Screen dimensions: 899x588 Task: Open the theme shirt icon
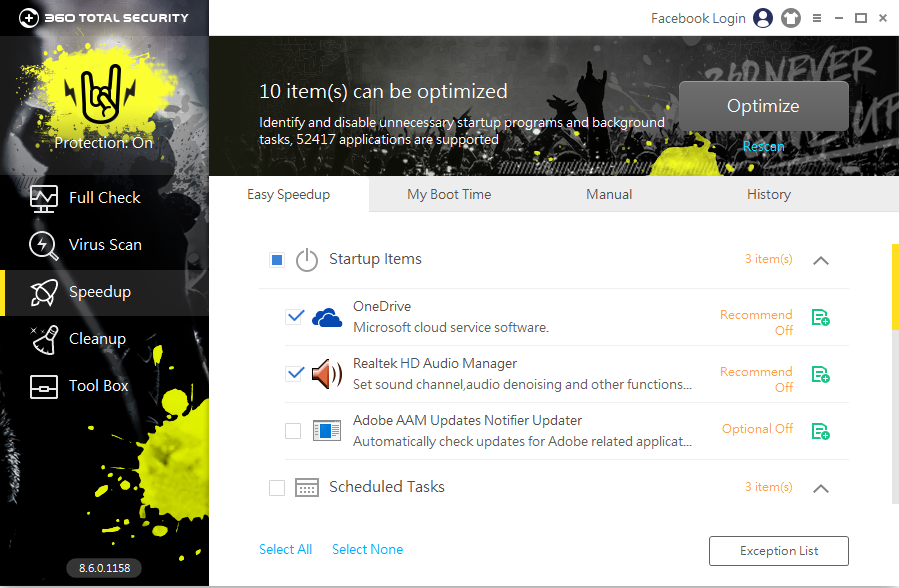[791, 18]
